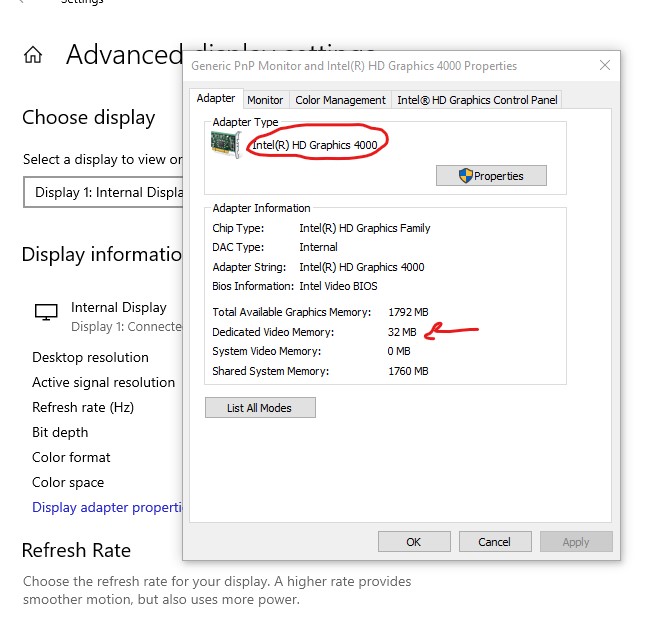Click the 32 MB dedicated video memory value

[x=402, y=332]
